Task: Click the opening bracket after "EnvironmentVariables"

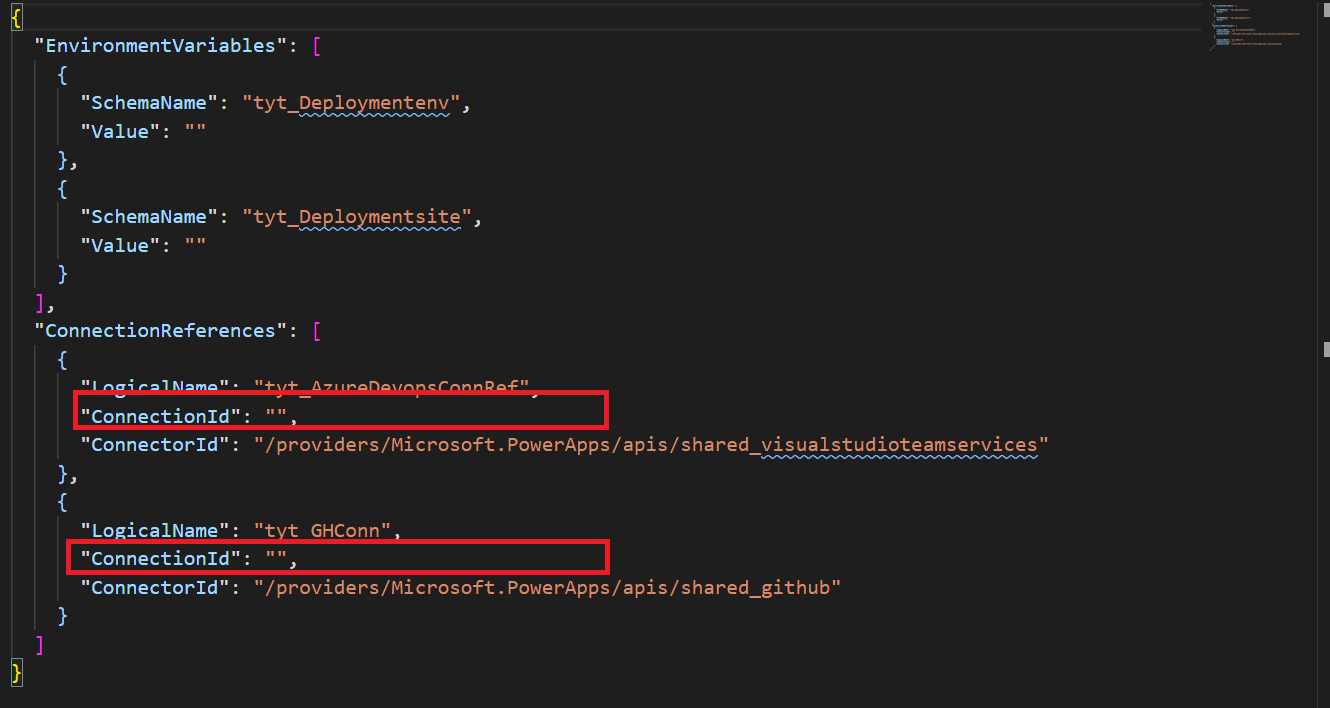Action: point(317,46)
